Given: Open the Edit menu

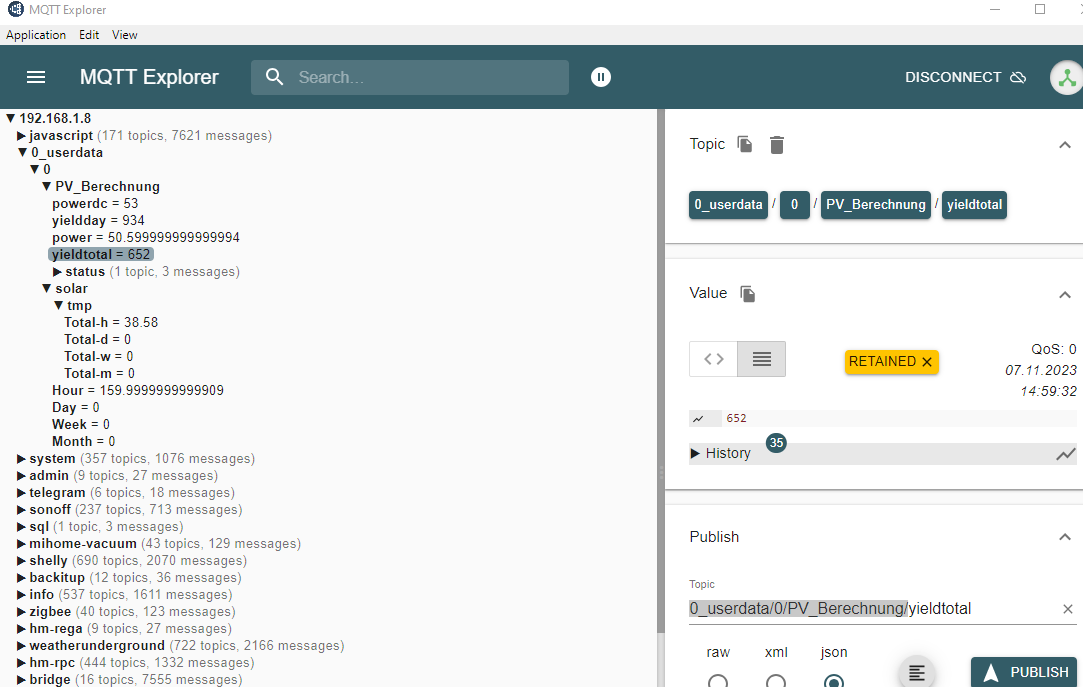Looking at the screenshot, I should [88, 35].
